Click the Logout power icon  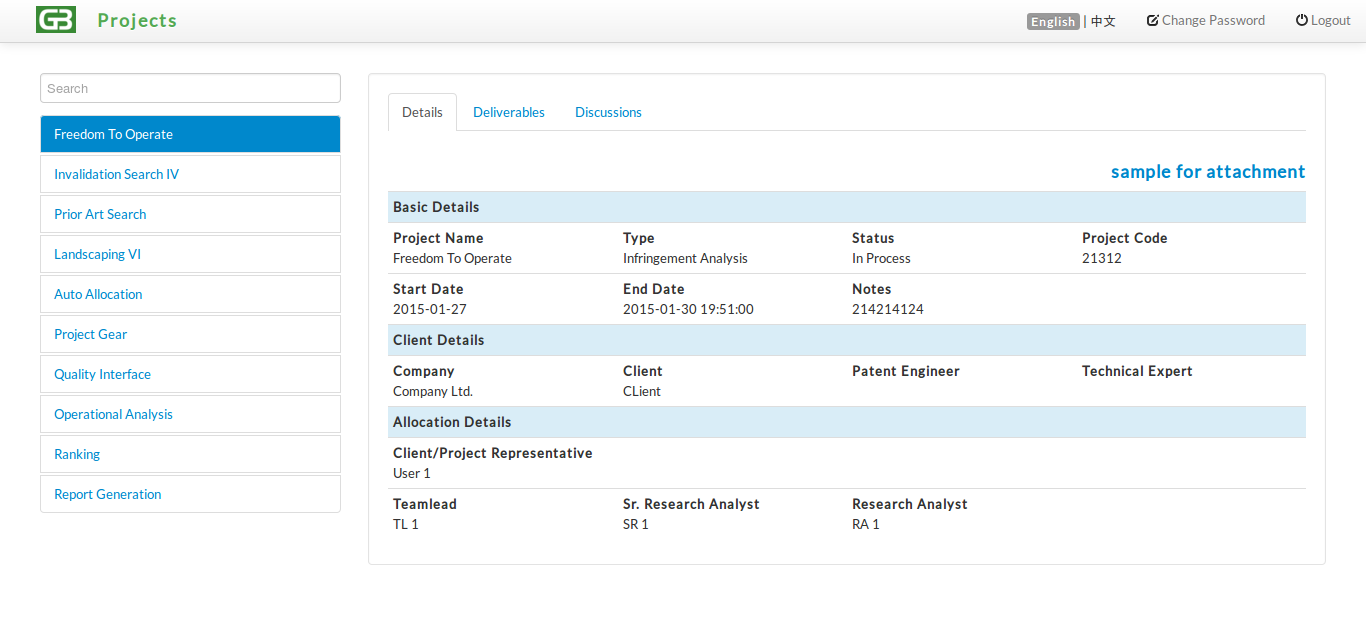[x=1302, y=20]
